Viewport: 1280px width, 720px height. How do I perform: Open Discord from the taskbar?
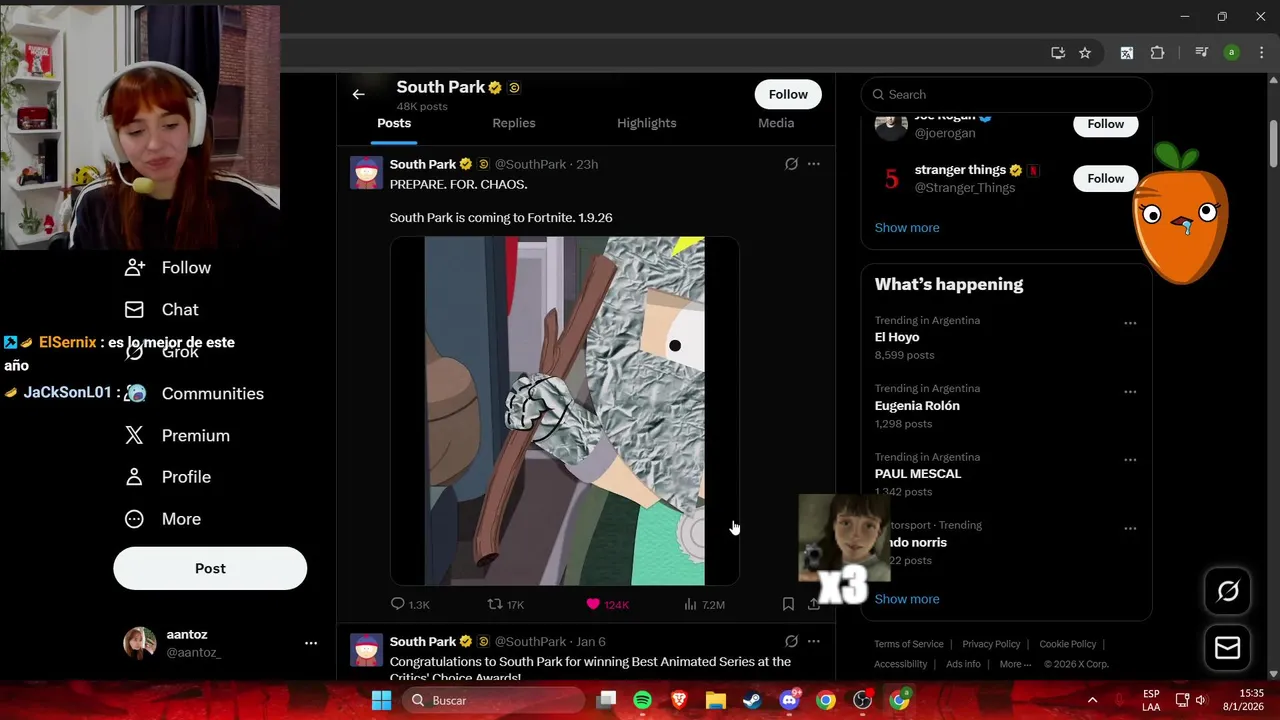pyautogui.click(x=789, y=700)
